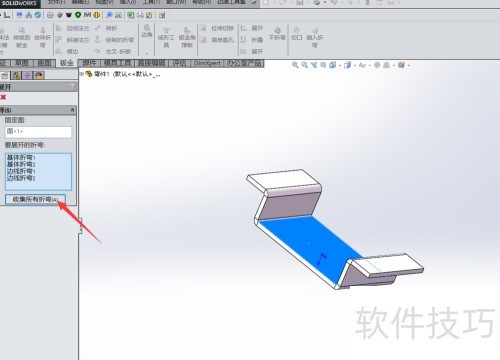500x360 pixels.
Task: Click the 插入折弯 insert bends icon
Action: point(315,37)
